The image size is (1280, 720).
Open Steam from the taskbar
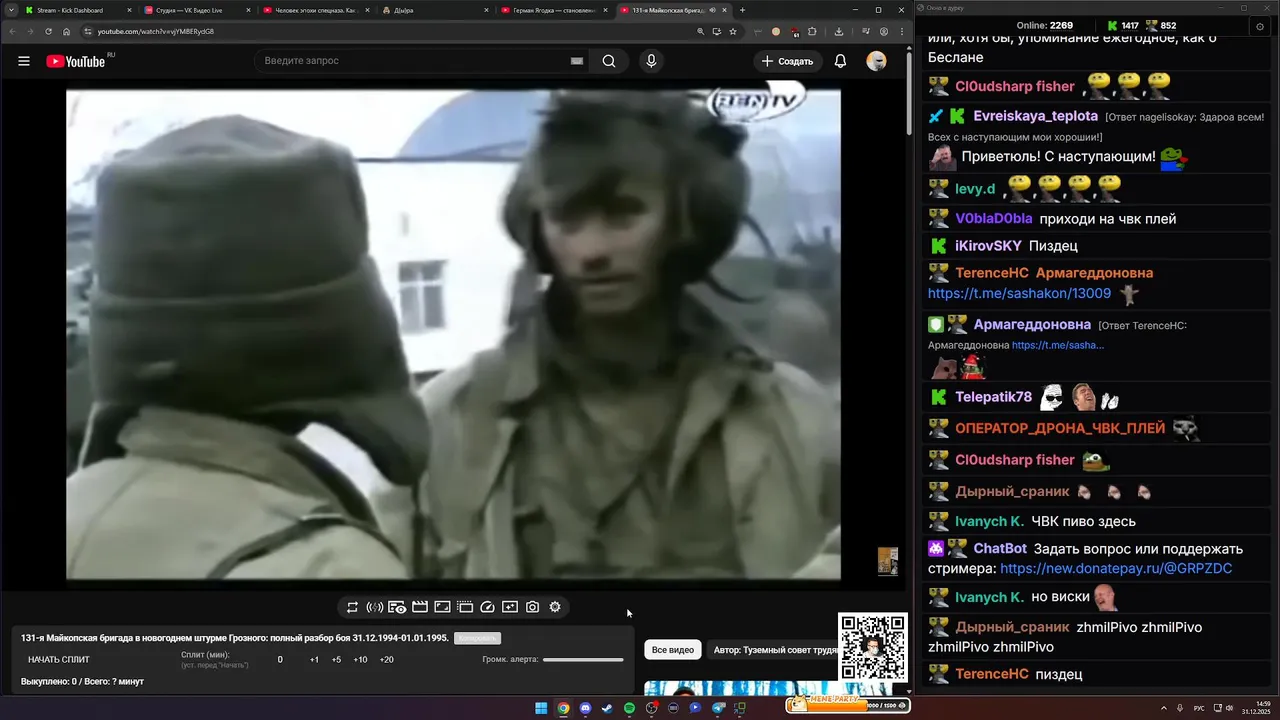(607, 708)
